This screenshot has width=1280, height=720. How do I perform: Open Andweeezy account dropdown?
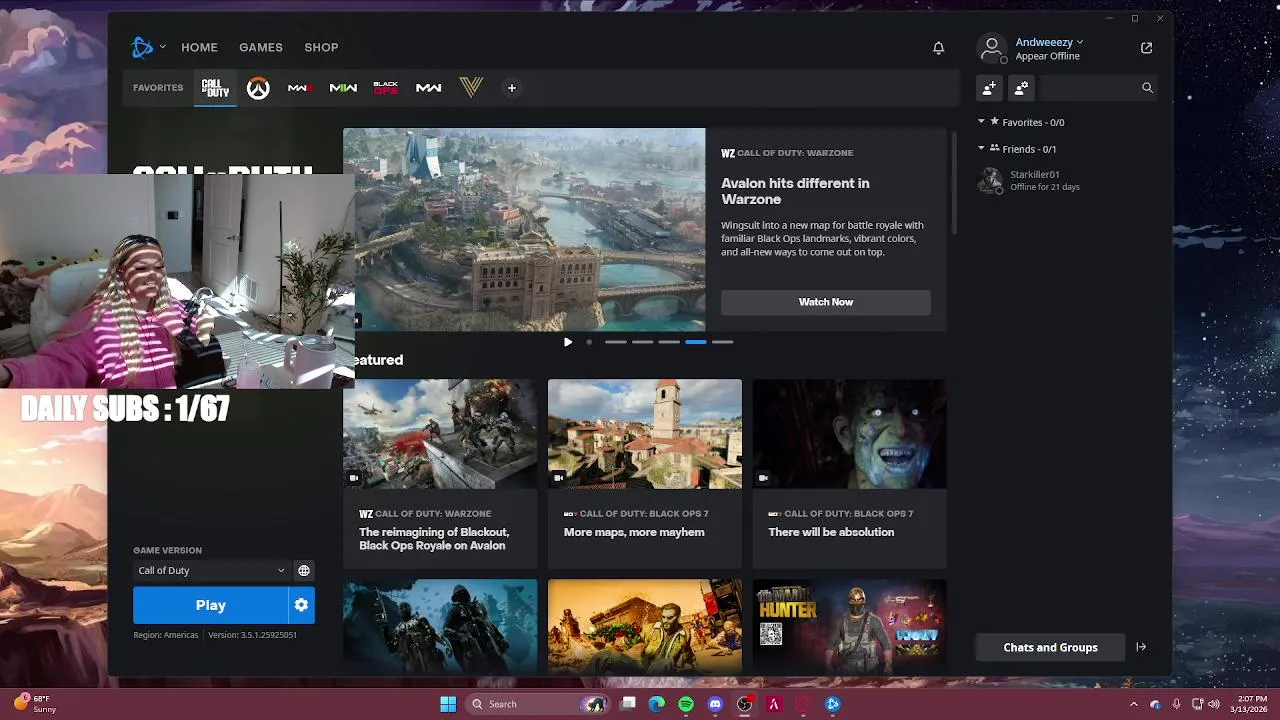pos(1049,42)
